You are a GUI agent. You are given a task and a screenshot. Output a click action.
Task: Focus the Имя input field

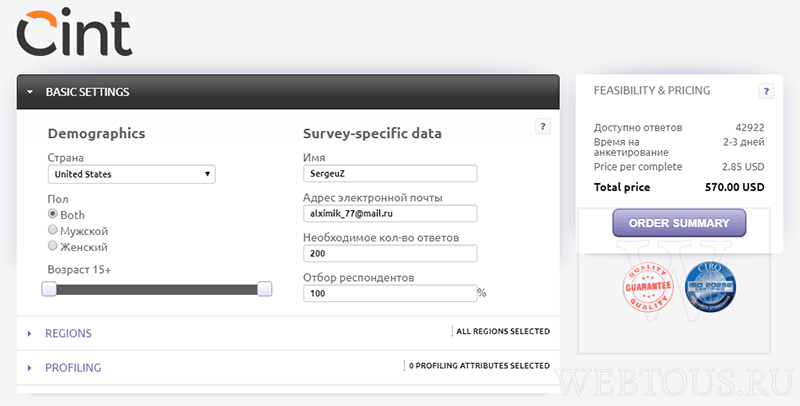pyautogui.click(x=390, y=173)
